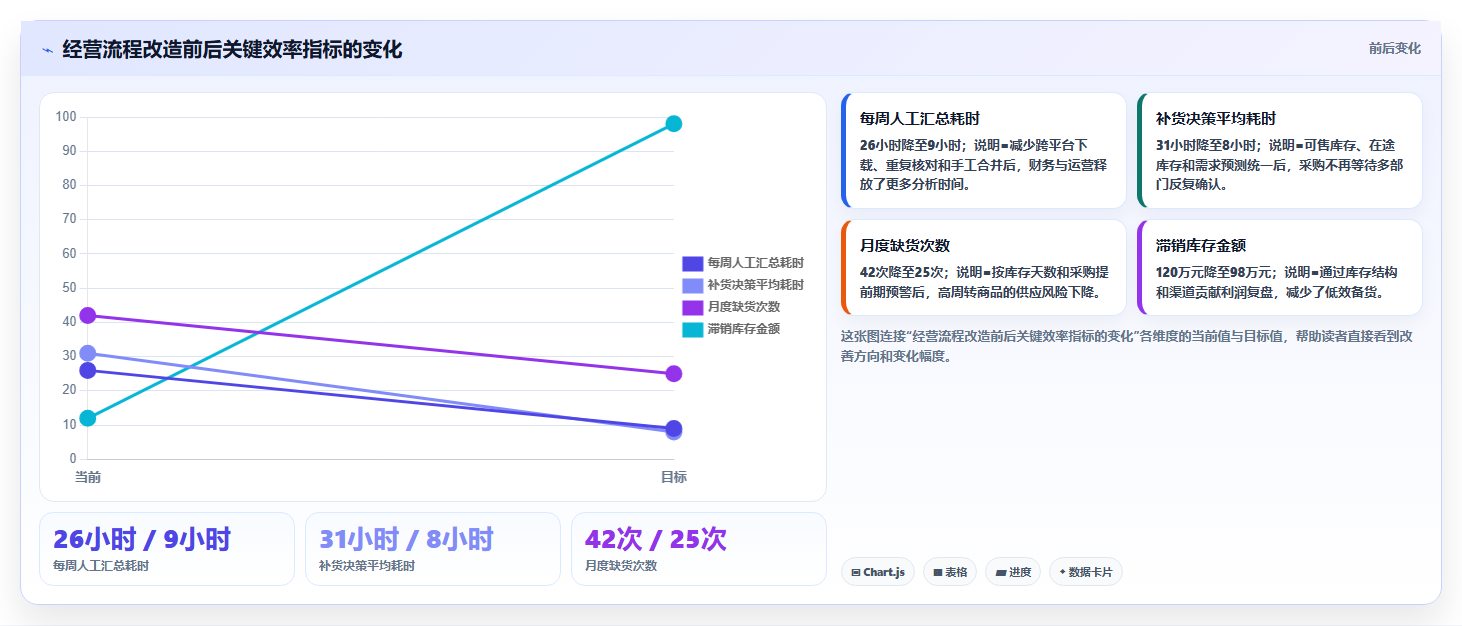Click the 数据卡片 tag
This screenshot has height=626, width=1462.
point(1085,572)
